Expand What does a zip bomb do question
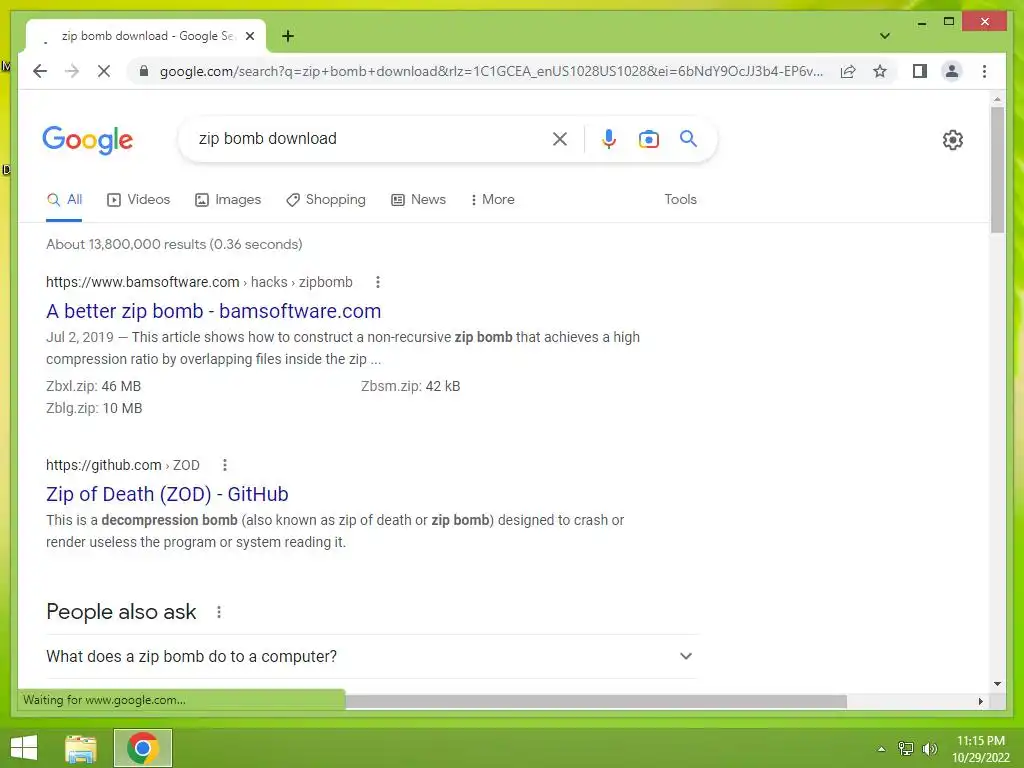1024x768 pixels. tap(372, 656)
